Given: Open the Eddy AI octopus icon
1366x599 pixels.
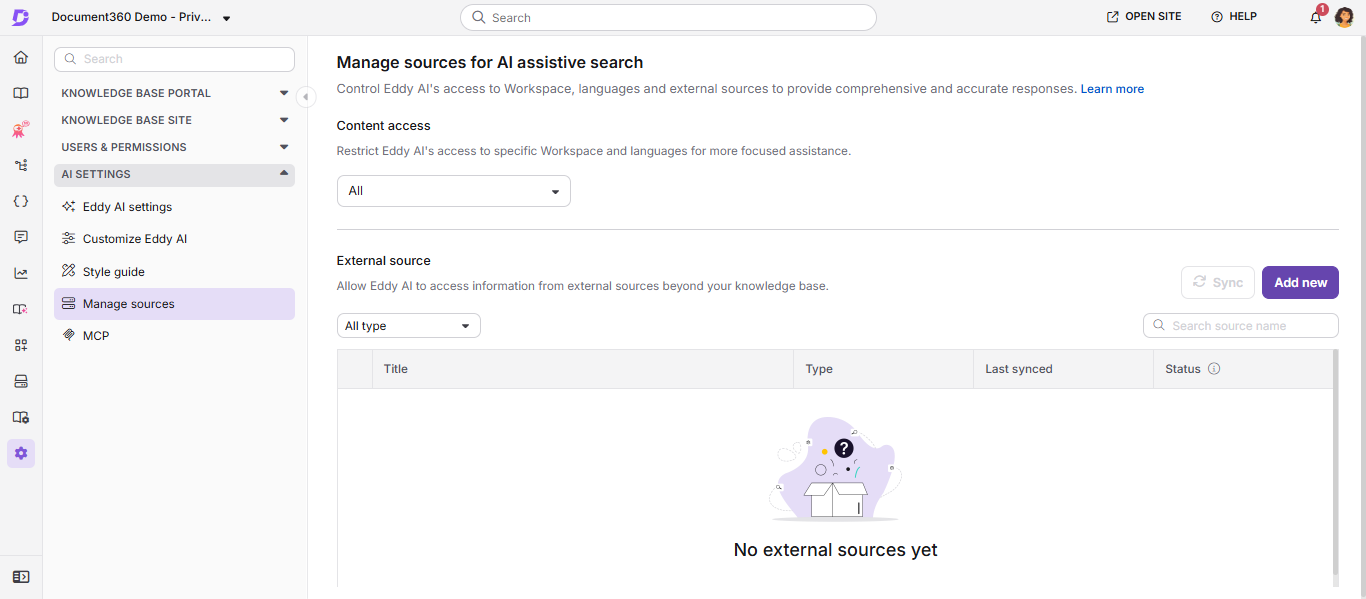Looking at the screenshot, I should coord(21,129).
